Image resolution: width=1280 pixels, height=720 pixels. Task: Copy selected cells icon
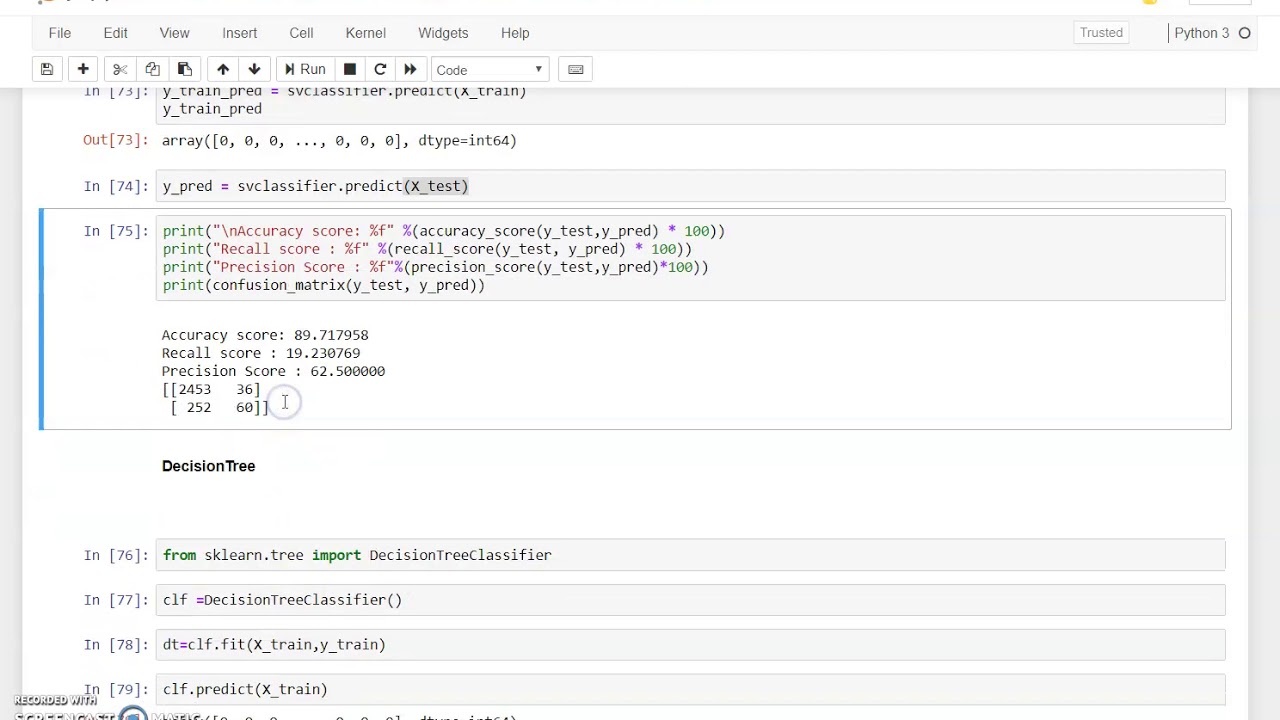point(152,70)
